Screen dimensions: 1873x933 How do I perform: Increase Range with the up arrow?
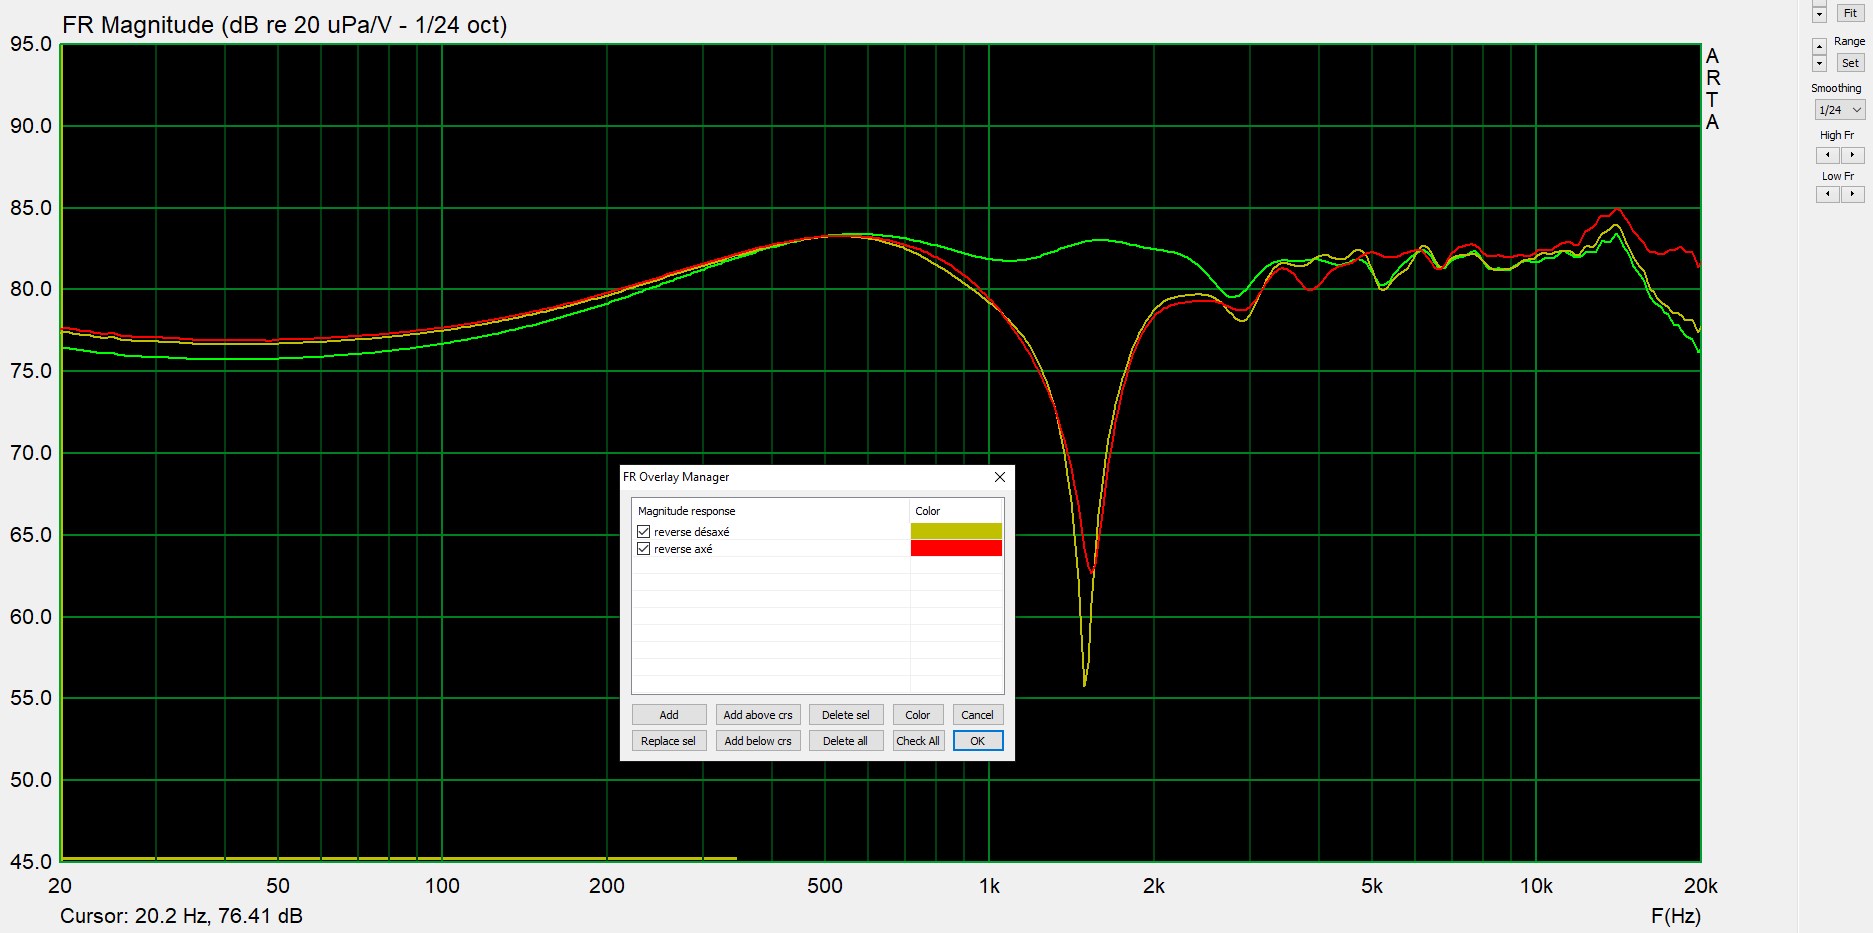(x=1819, y=46)
